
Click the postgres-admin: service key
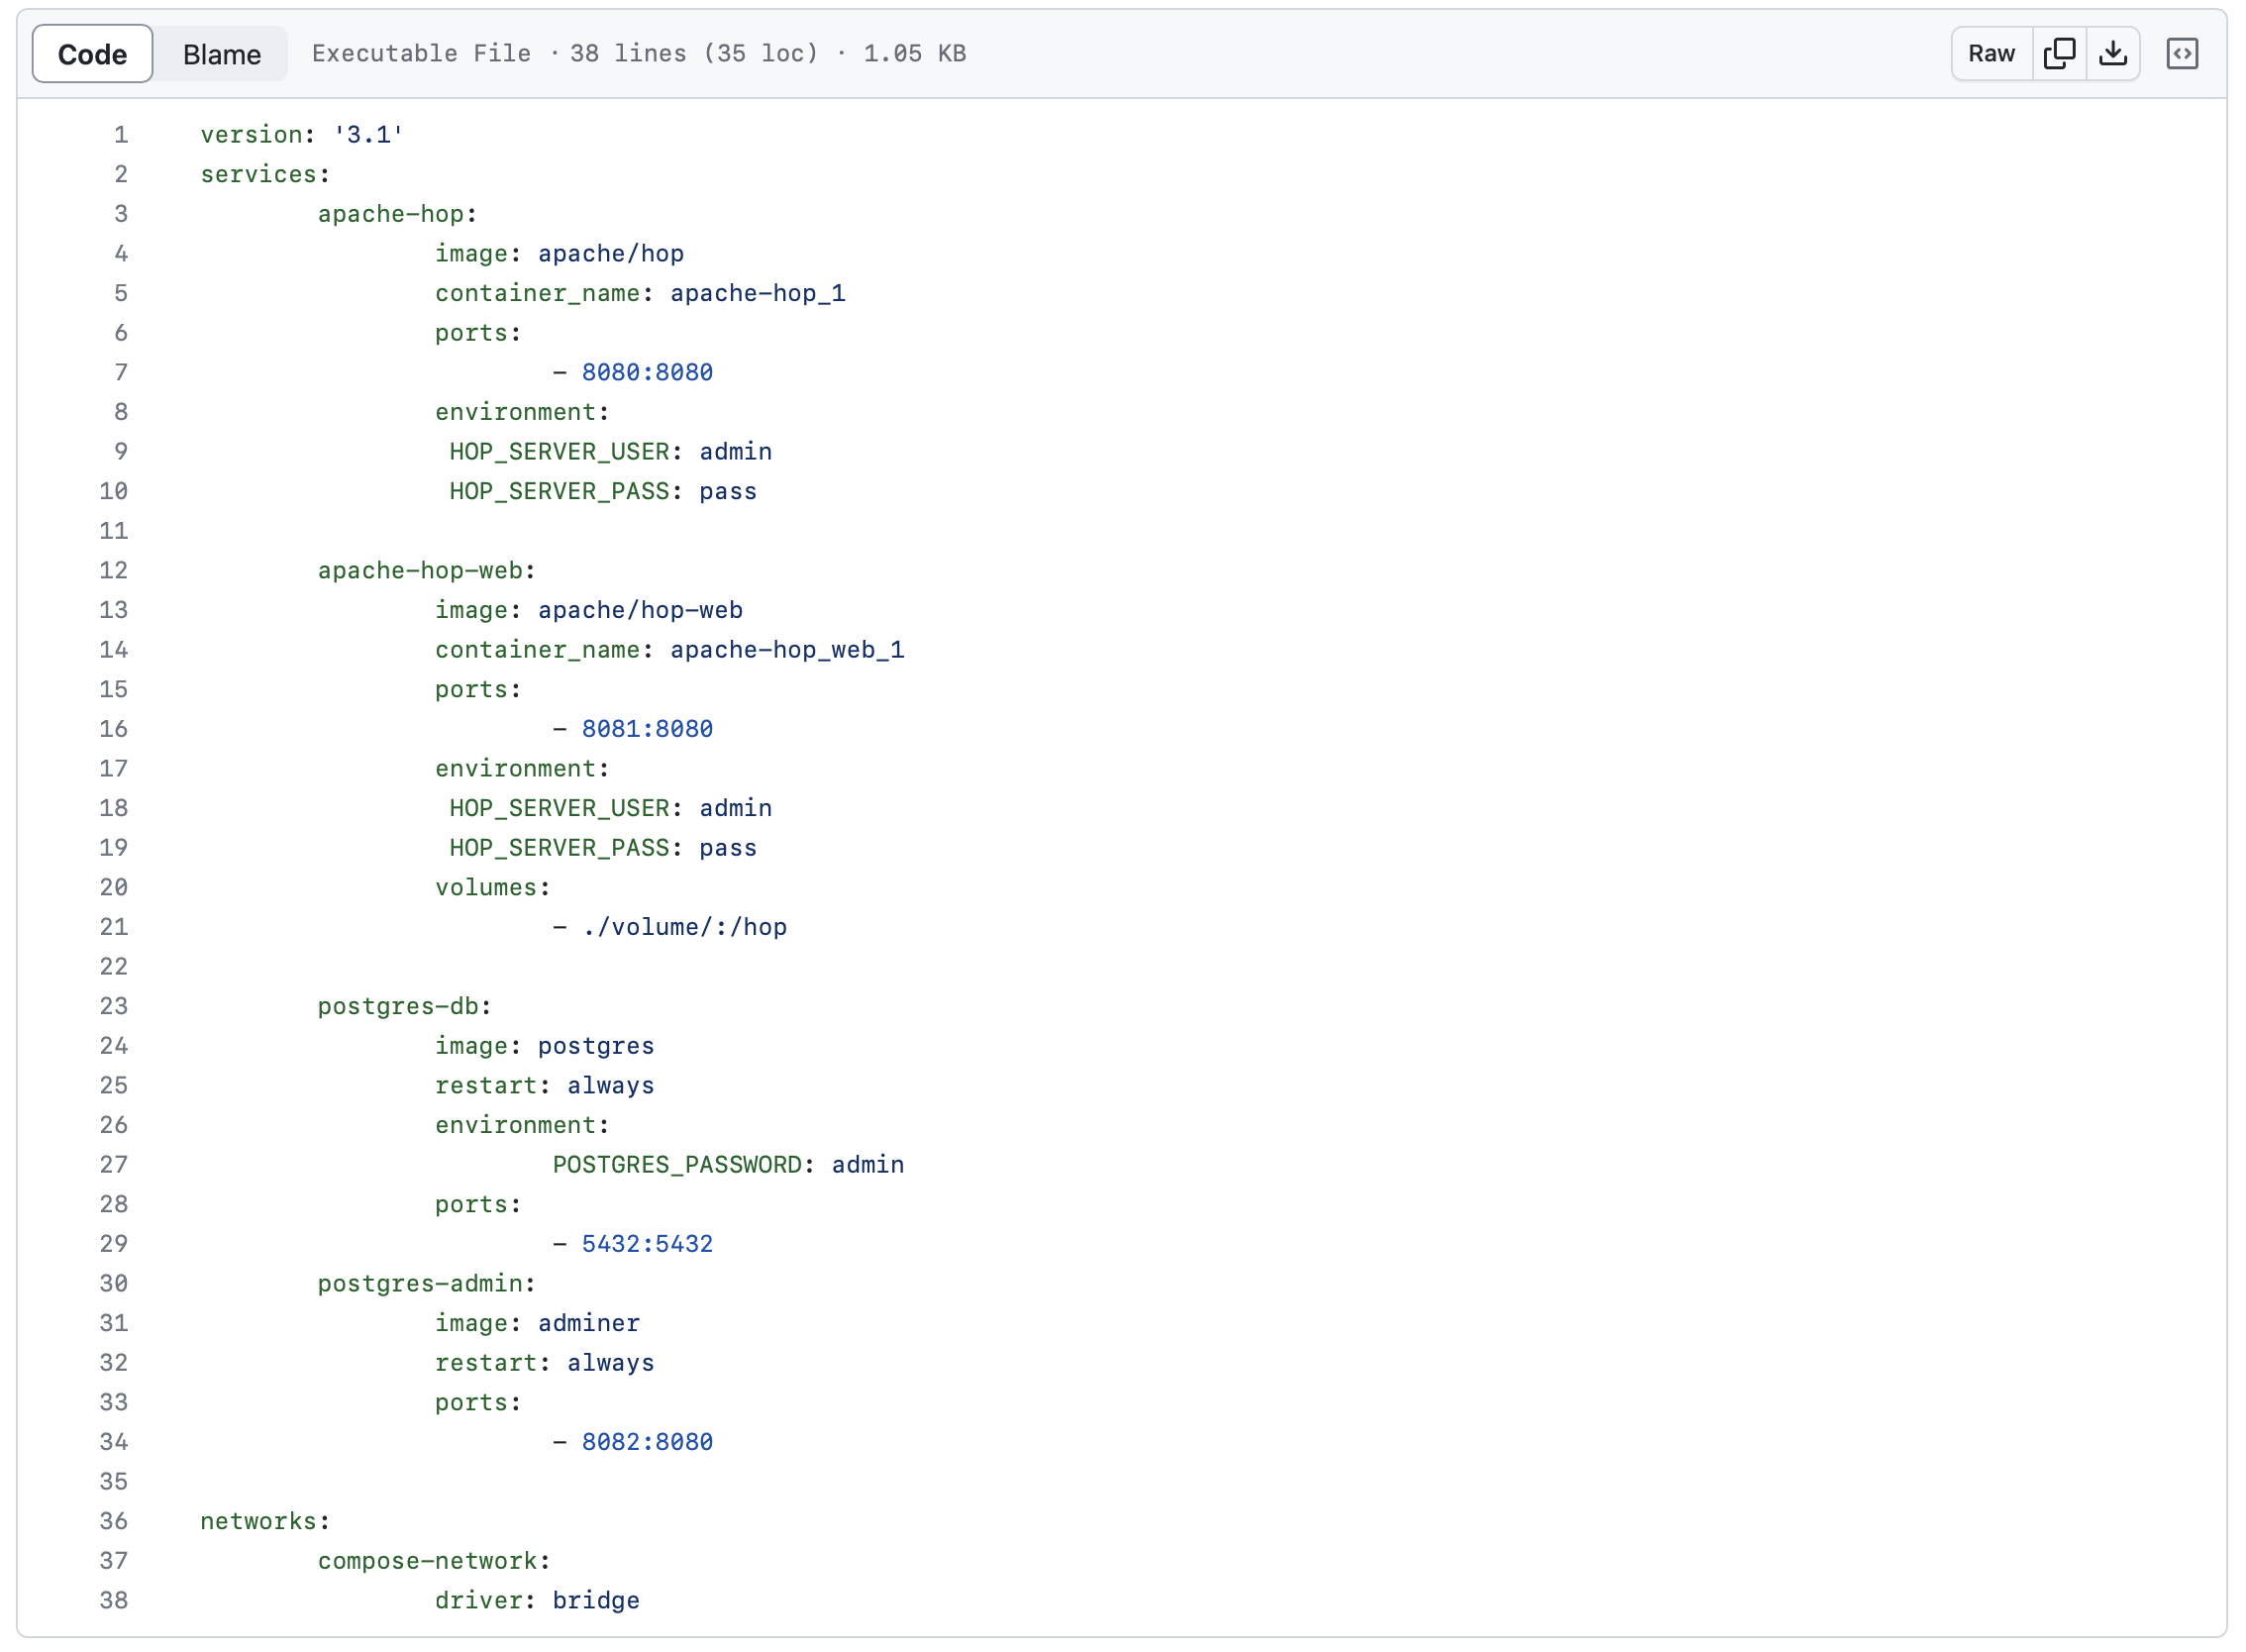427,1283
